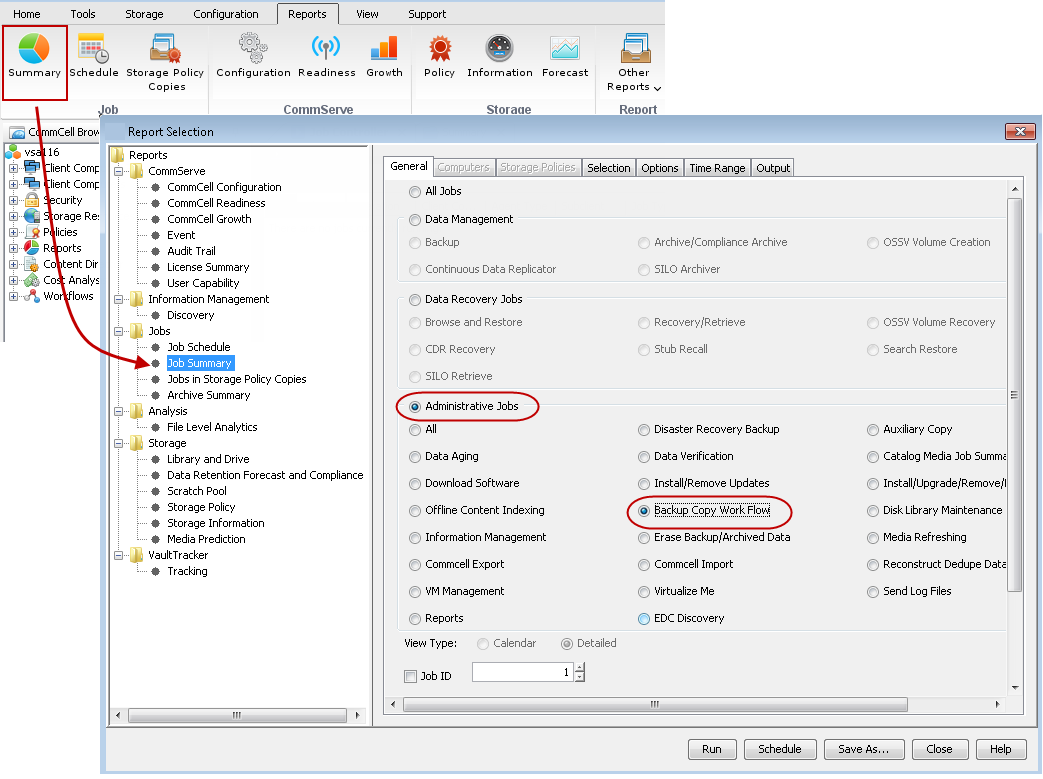Select Backup Copy Work Flow option

[x=644, y=511]
